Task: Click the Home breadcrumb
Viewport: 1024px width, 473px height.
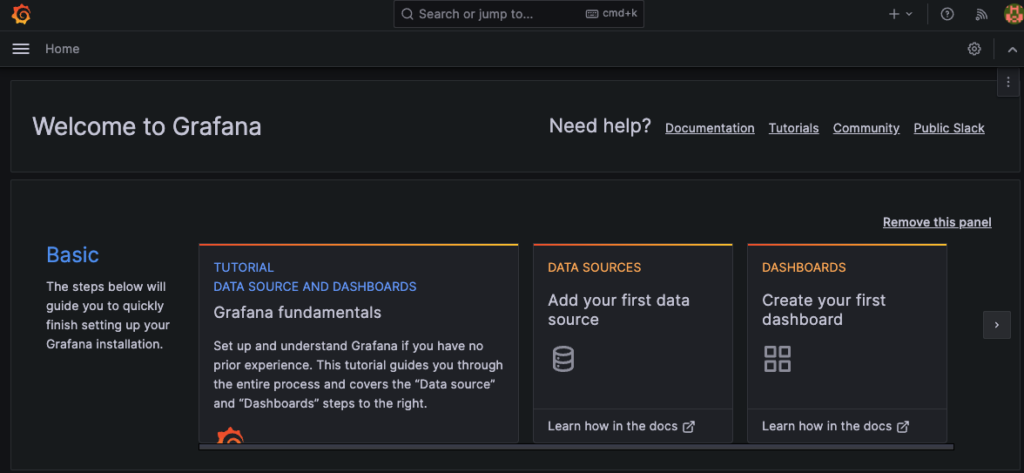Action: pyautogui.click(x=62, y=49)
